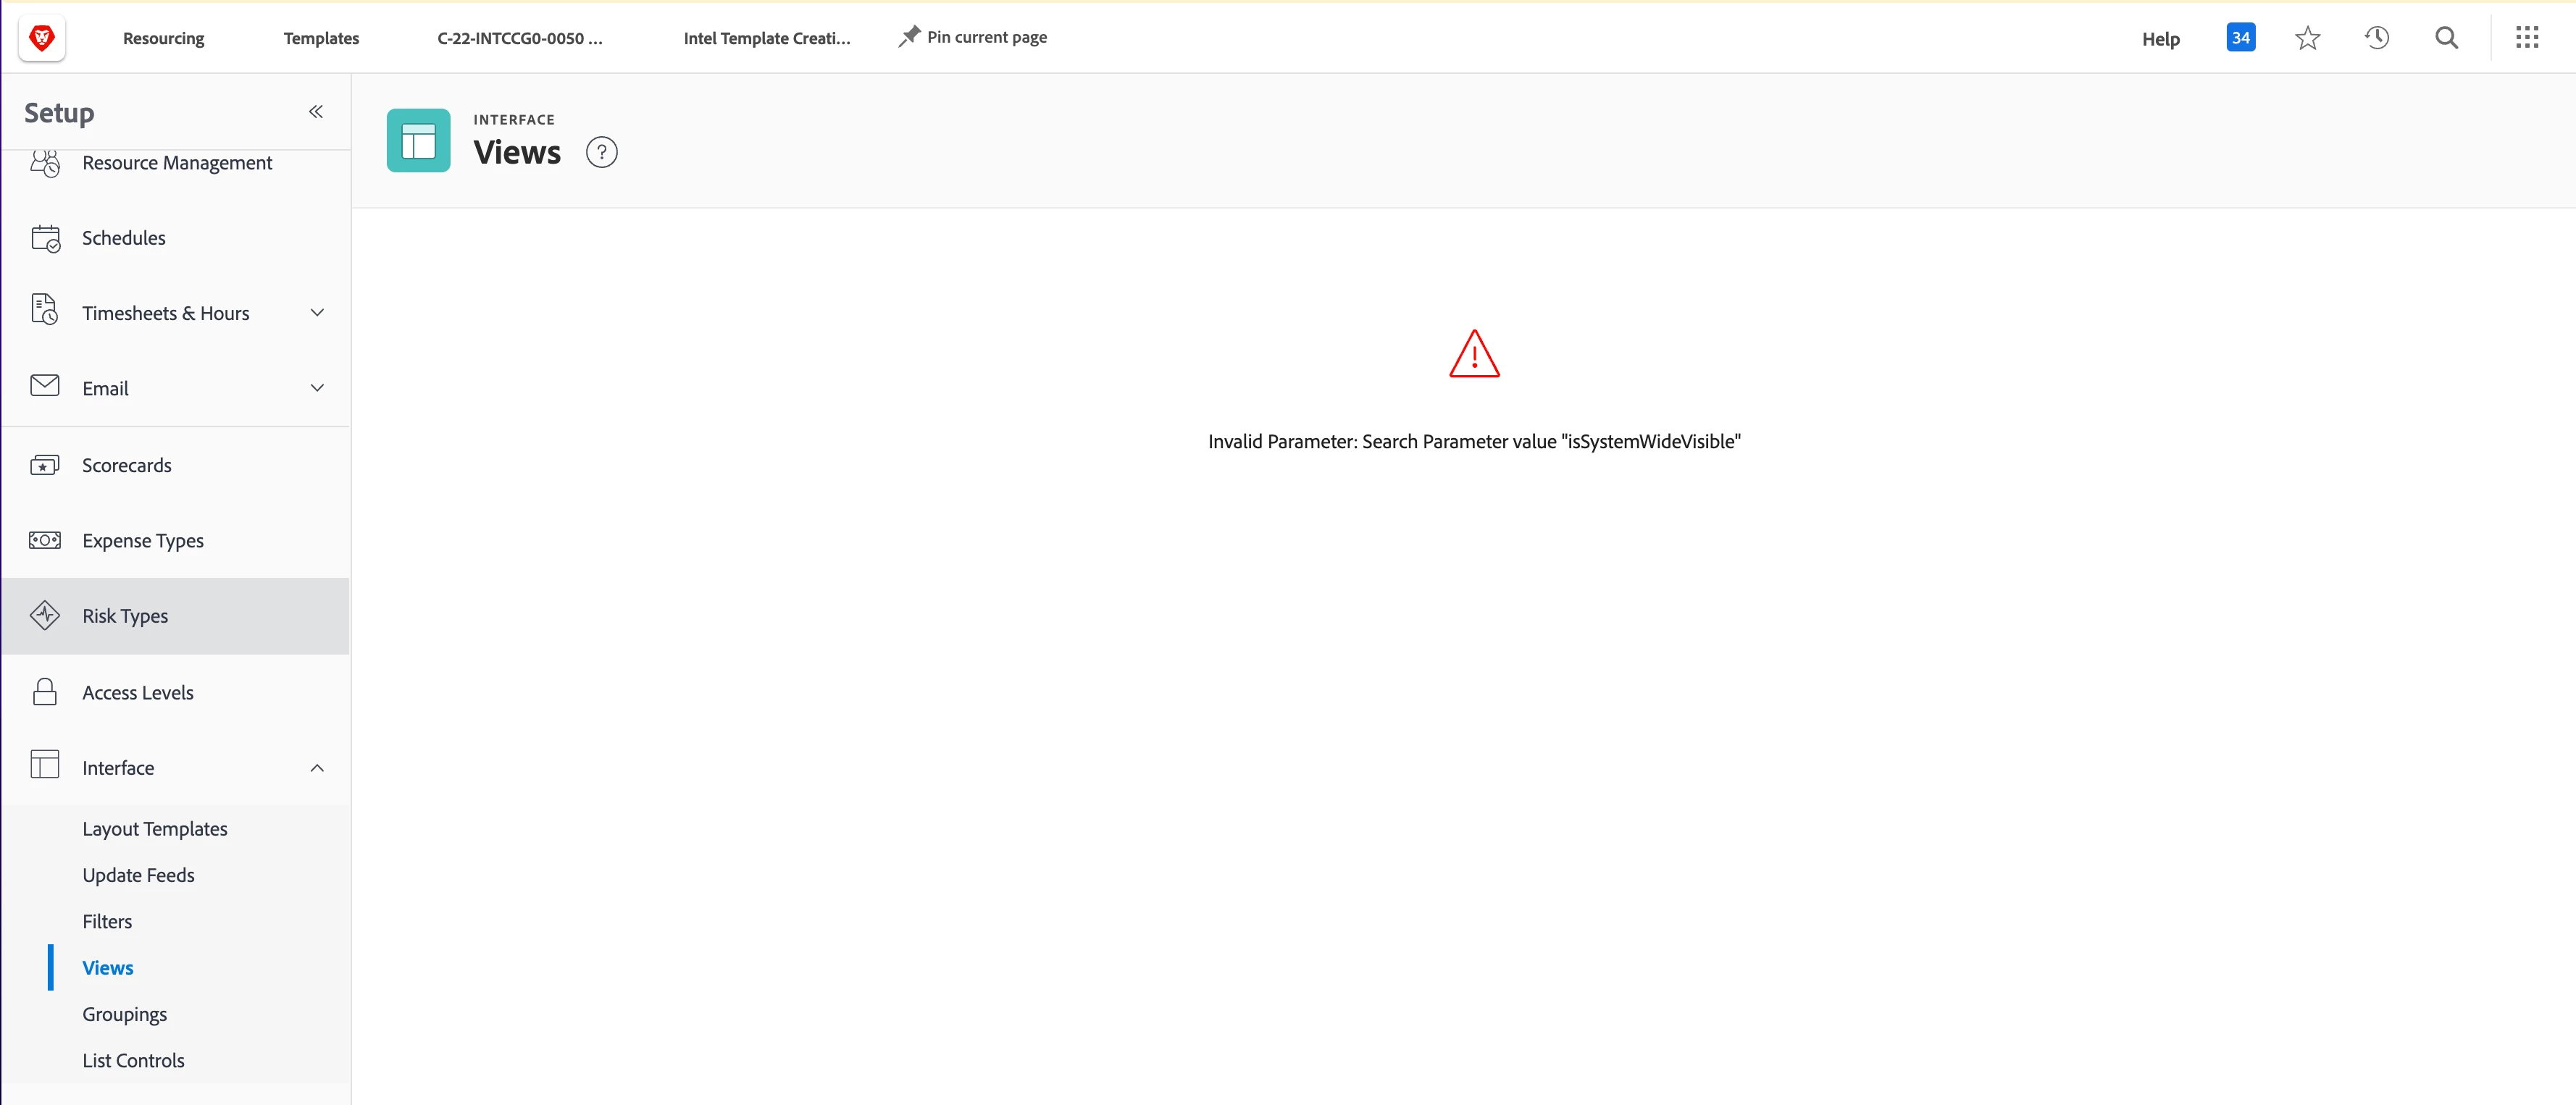Select Layout Templates under Interface
Viewport: 2576px width, 1105px height.
155,829
